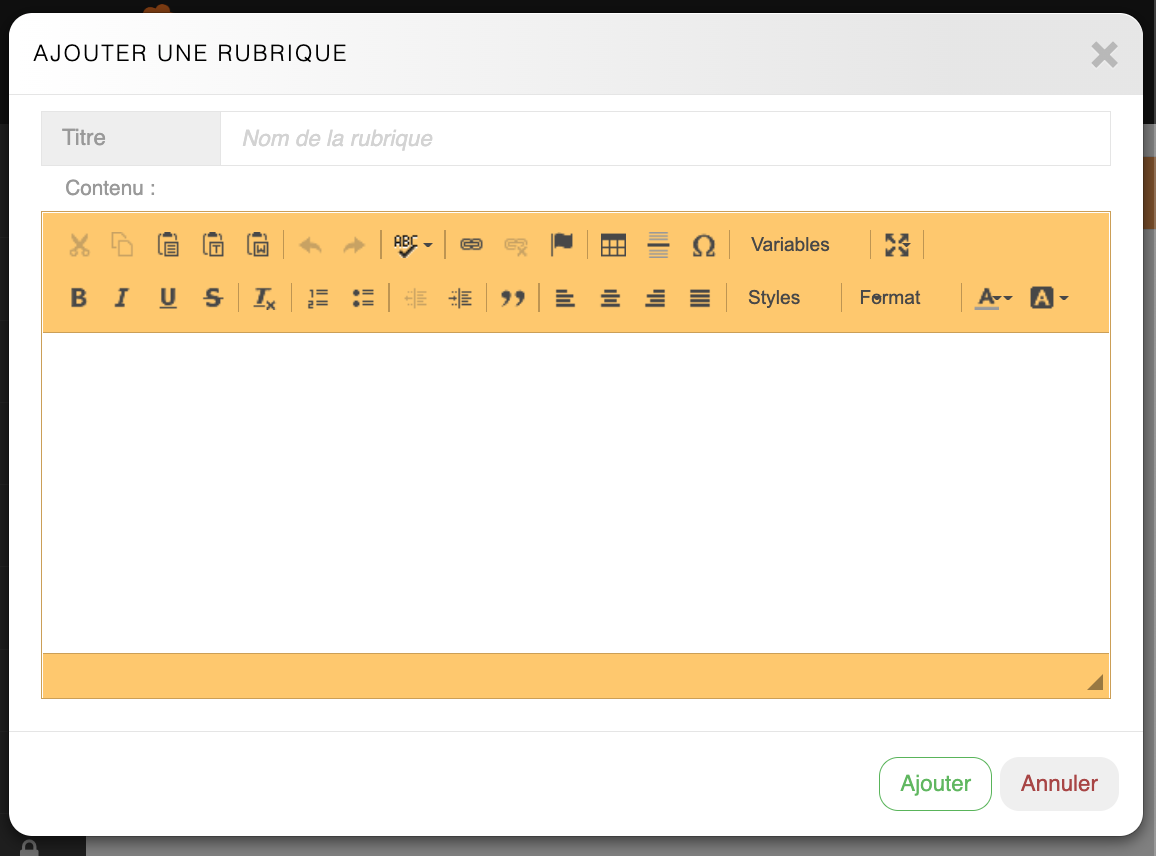This screenshot has height=856, width=1156.
Task: Open the text color picker
Action: (994, 298)
